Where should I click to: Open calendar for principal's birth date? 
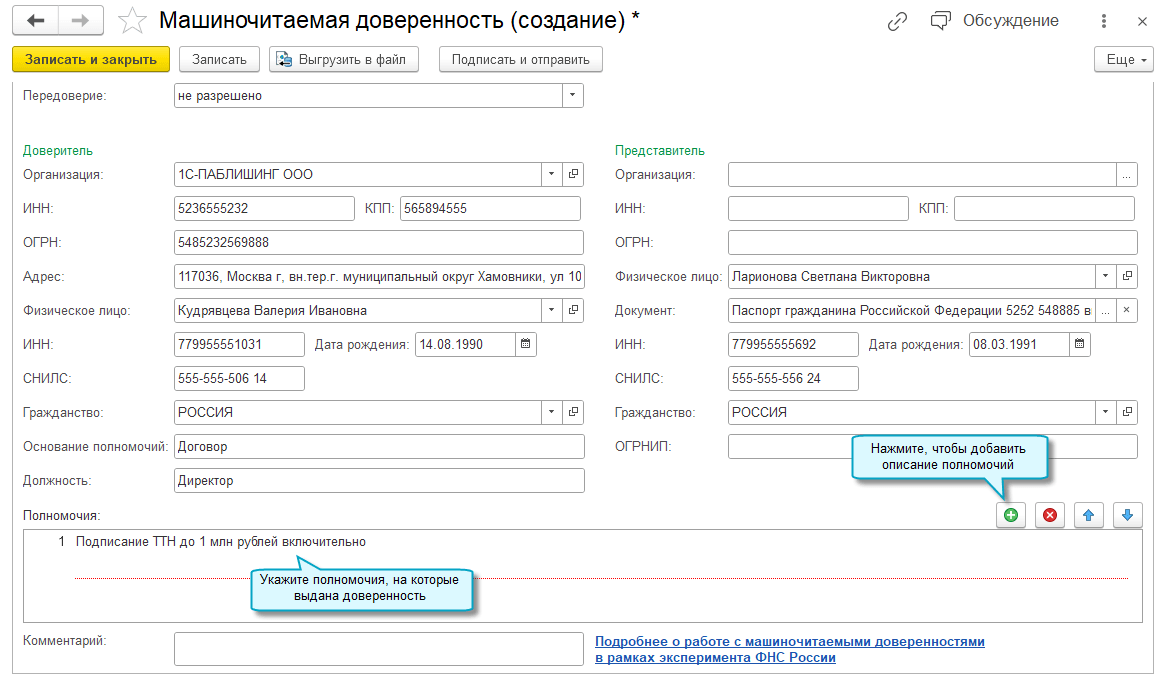[526, 344]
